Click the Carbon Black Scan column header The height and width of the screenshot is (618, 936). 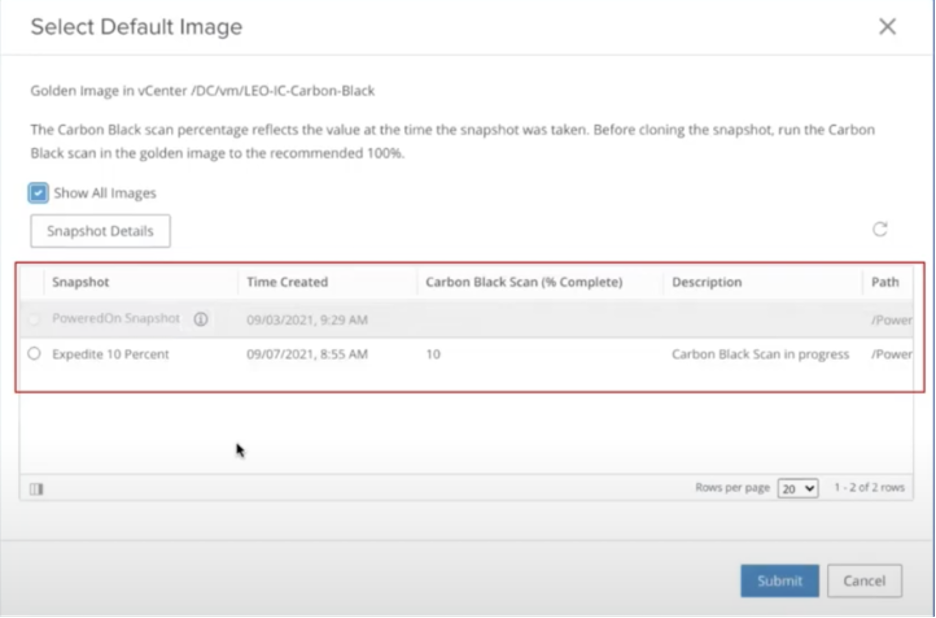523,282
